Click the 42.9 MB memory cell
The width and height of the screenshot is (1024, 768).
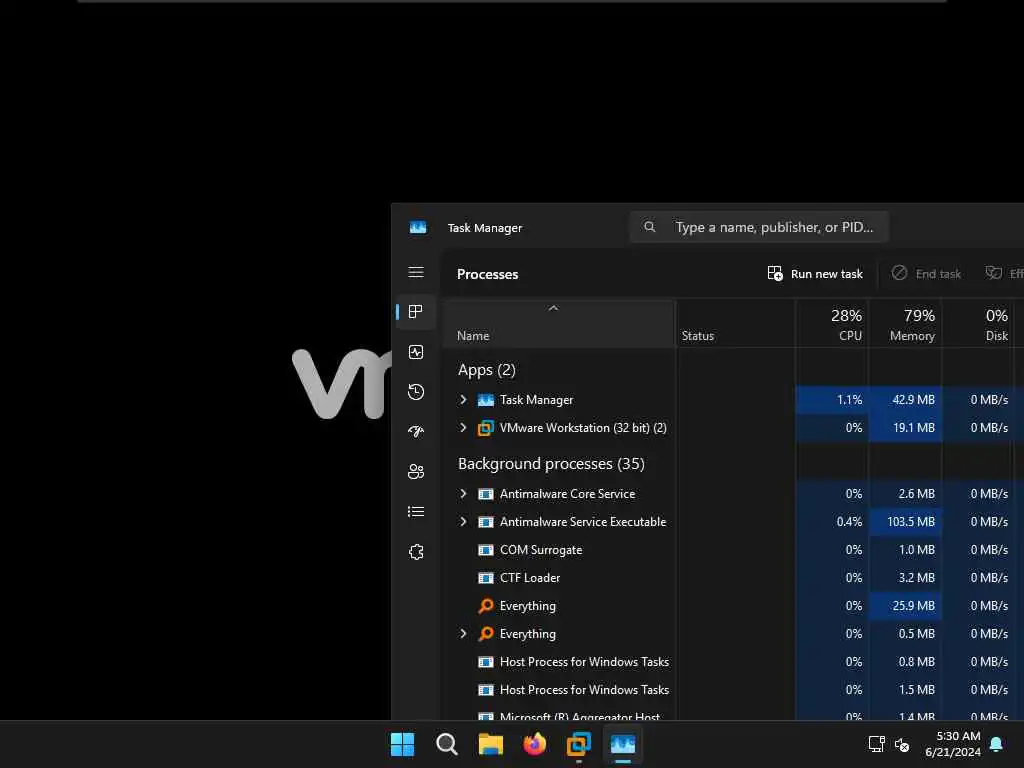(x=905, y=400)
